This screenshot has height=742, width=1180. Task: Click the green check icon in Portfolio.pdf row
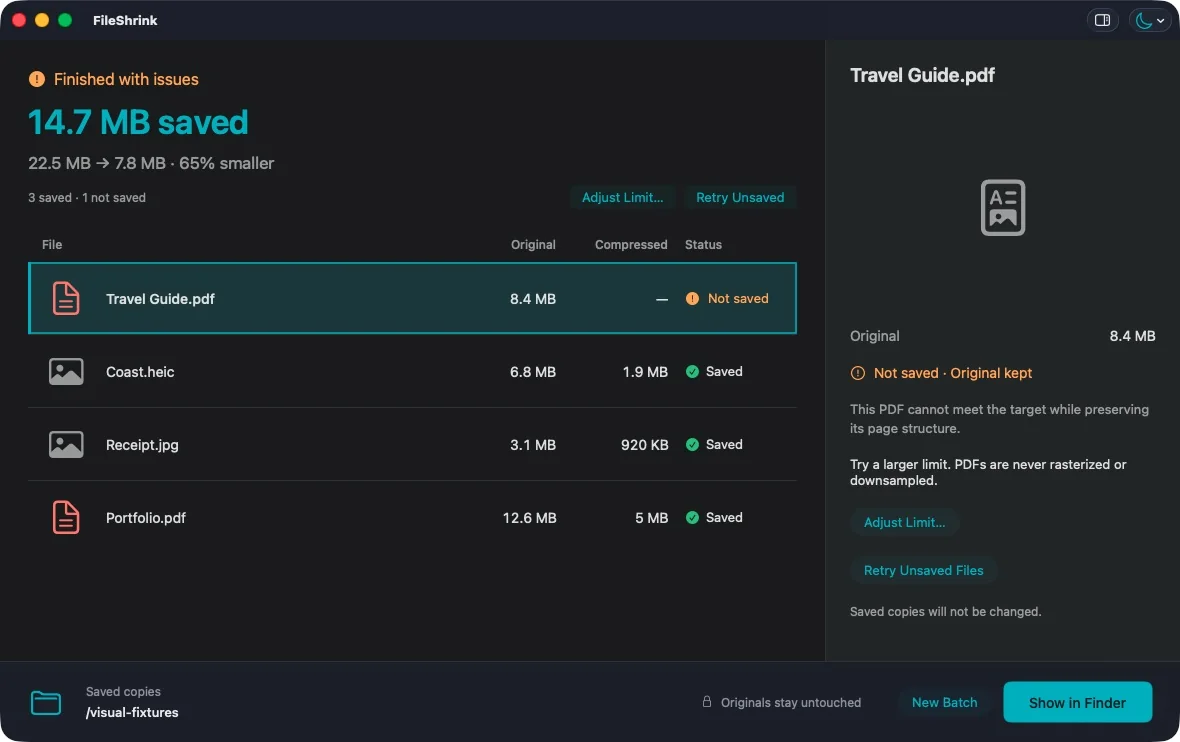pyautogui.click(x=692, y=518)
